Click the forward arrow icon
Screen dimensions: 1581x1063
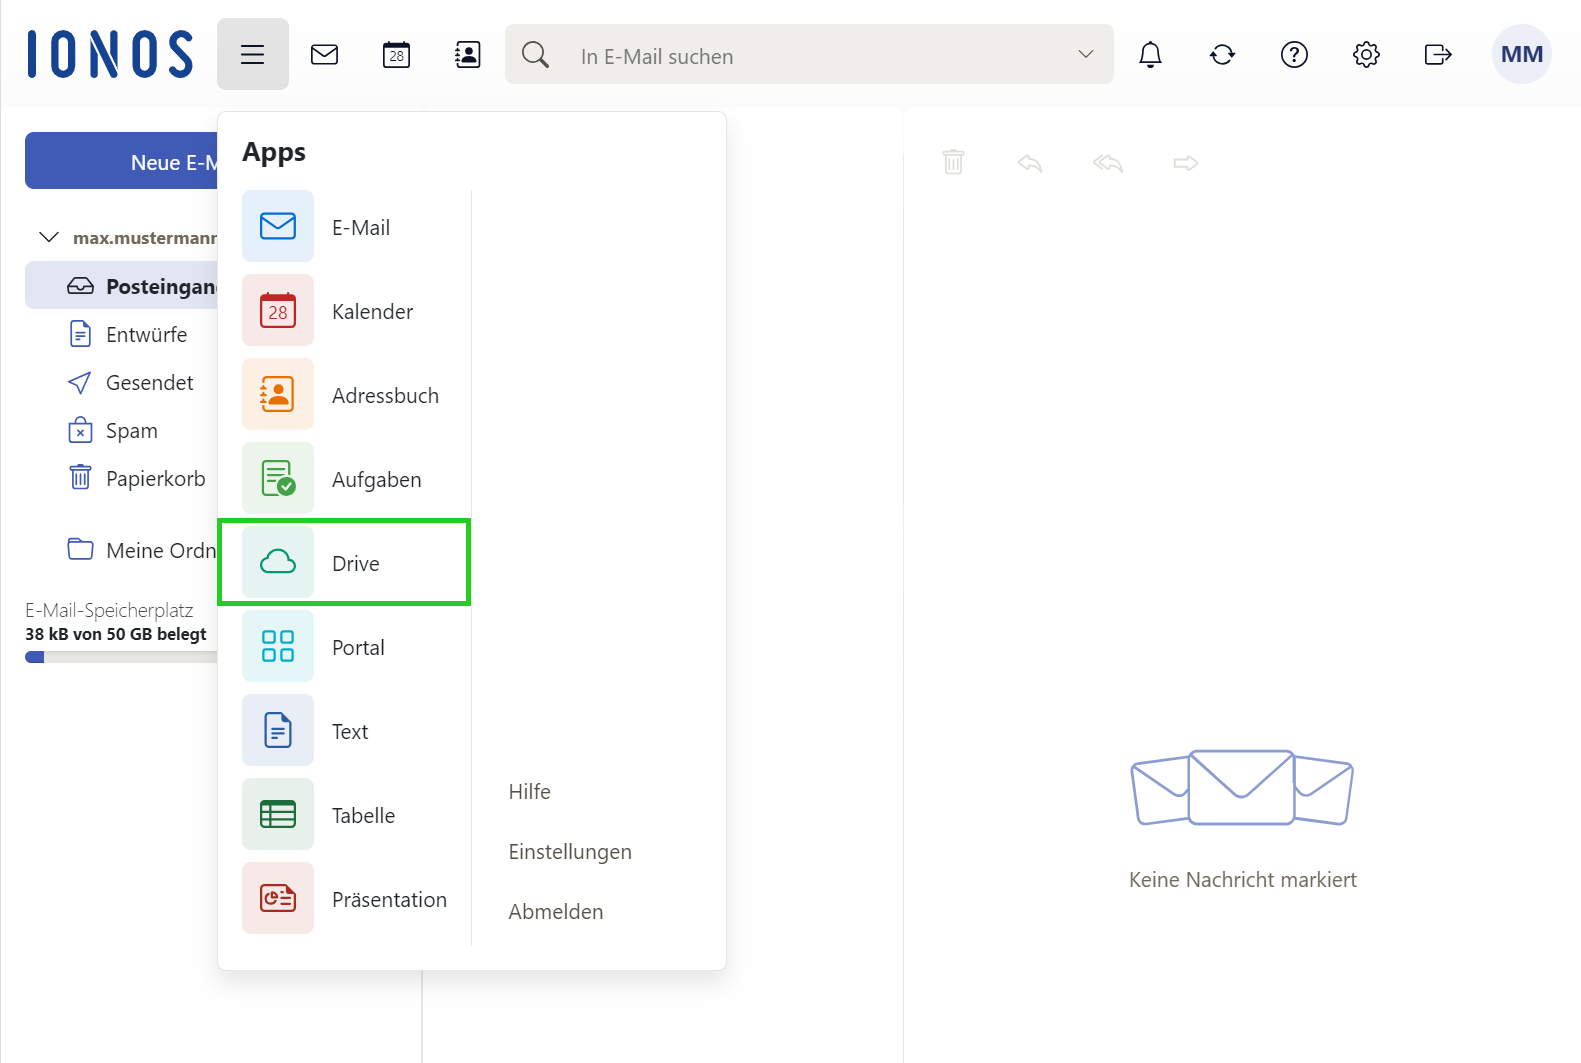[1186, 163]
